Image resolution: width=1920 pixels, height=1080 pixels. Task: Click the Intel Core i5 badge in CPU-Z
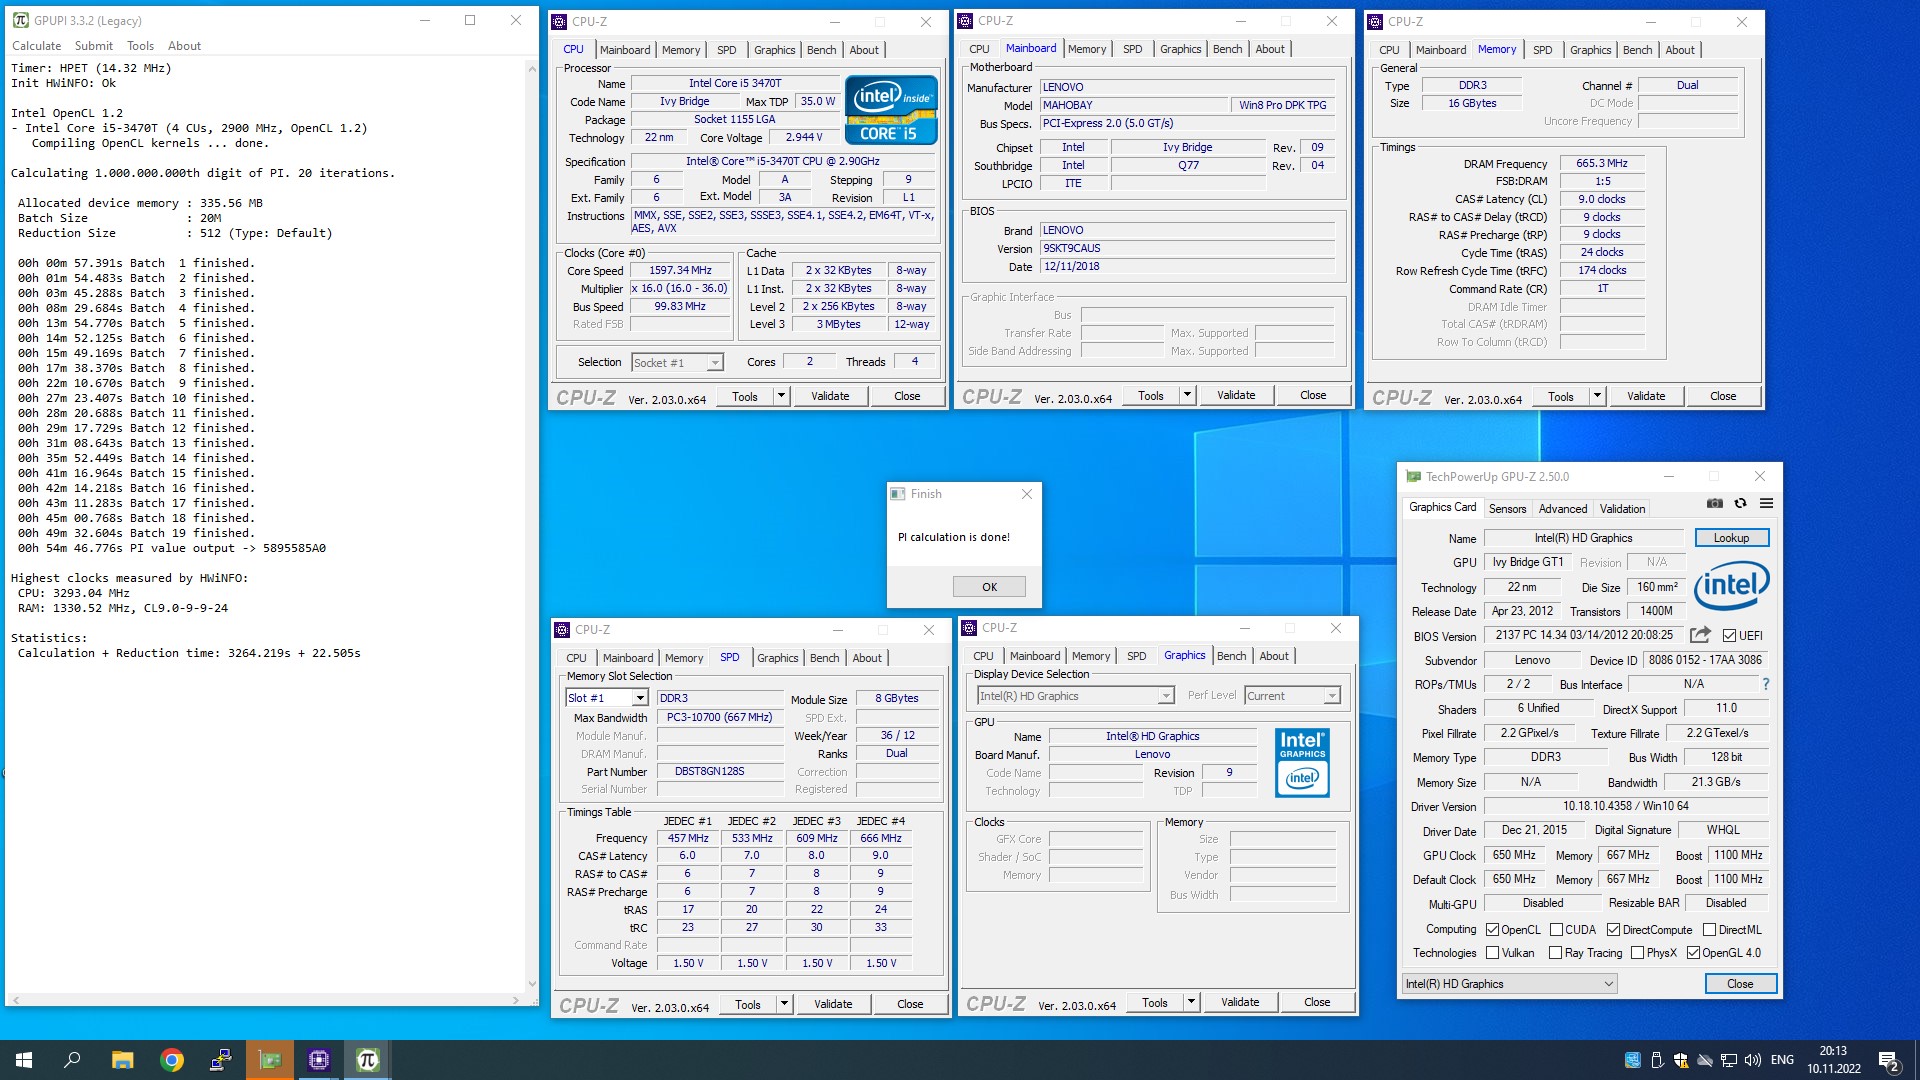891,110
